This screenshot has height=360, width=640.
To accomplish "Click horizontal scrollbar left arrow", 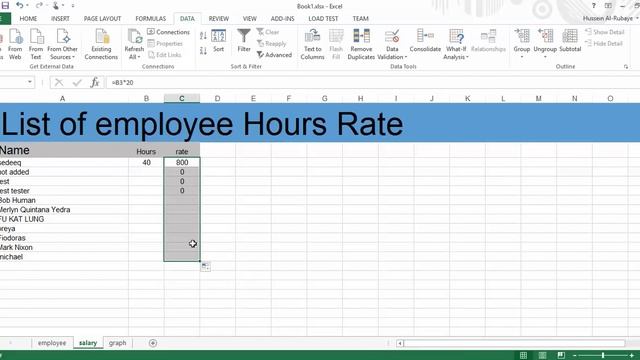I will [400, 343].
